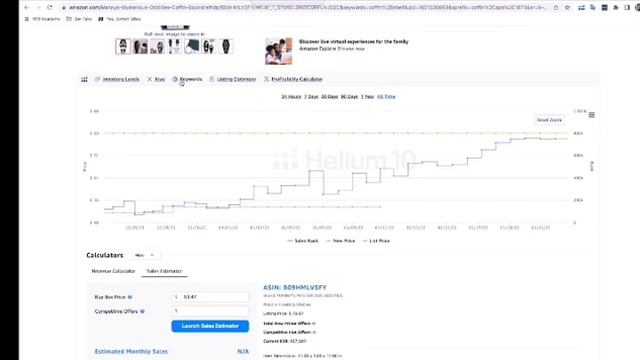Click the Buy Box Price info icon
This screenshot has height=360, width=640.
coord(130,297)
